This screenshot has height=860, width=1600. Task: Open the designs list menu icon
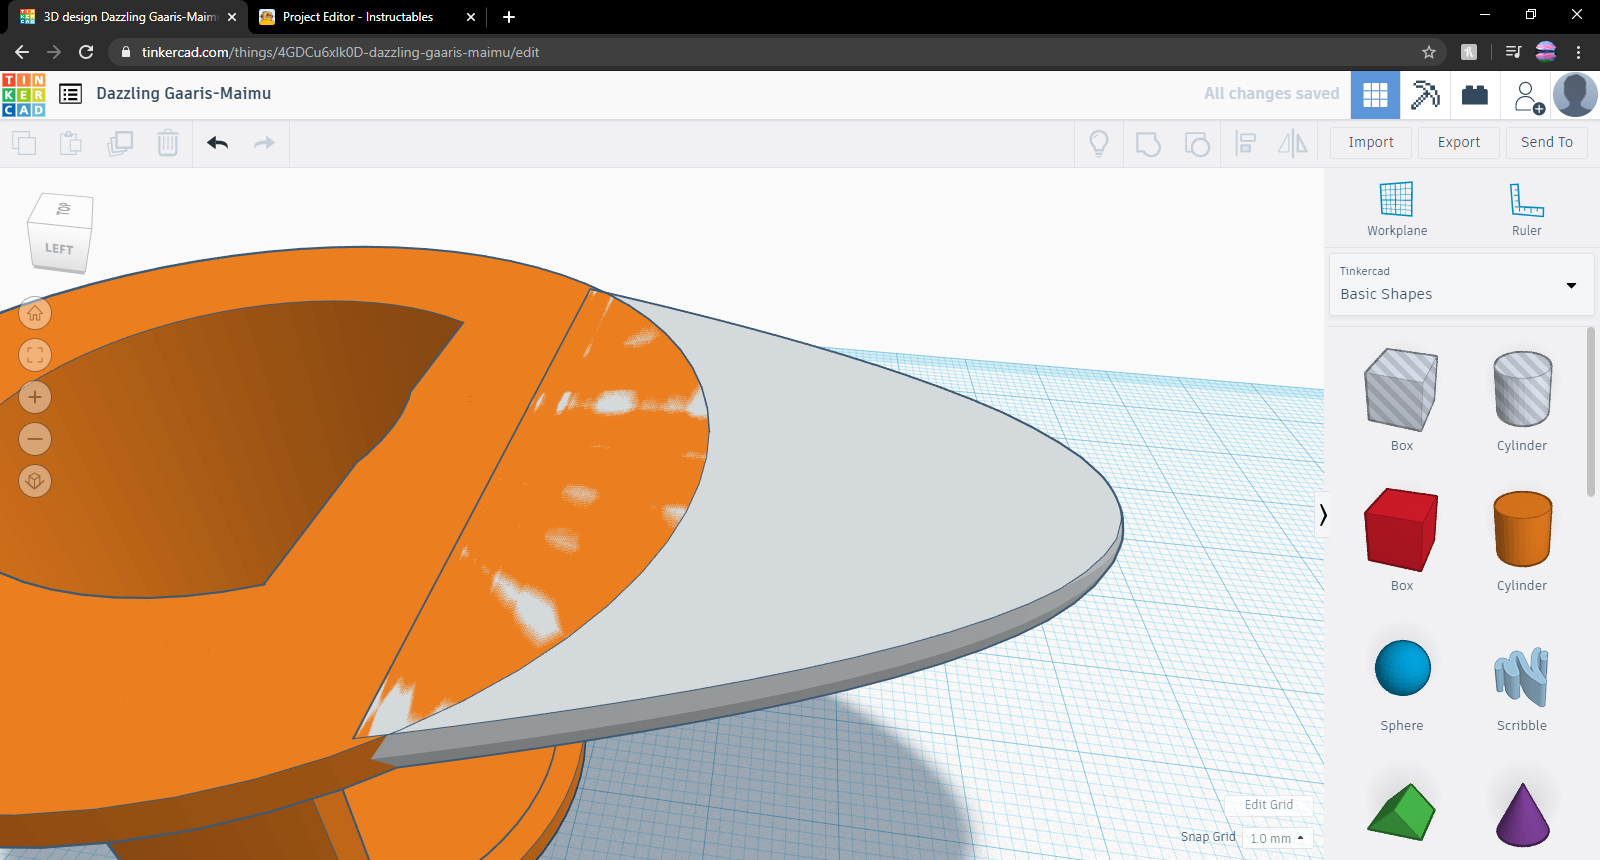tap(70, 94)
